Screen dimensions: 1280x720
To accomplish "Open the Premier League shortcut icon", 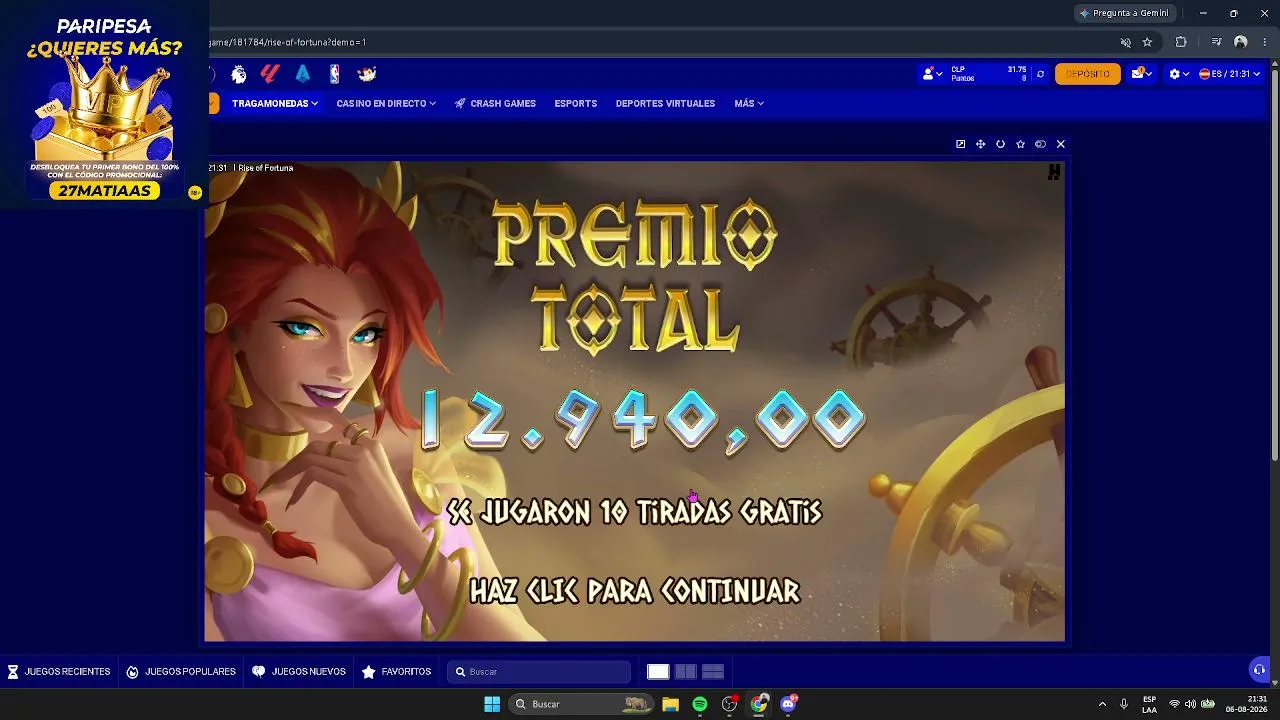I will click(x=239, y=74).
